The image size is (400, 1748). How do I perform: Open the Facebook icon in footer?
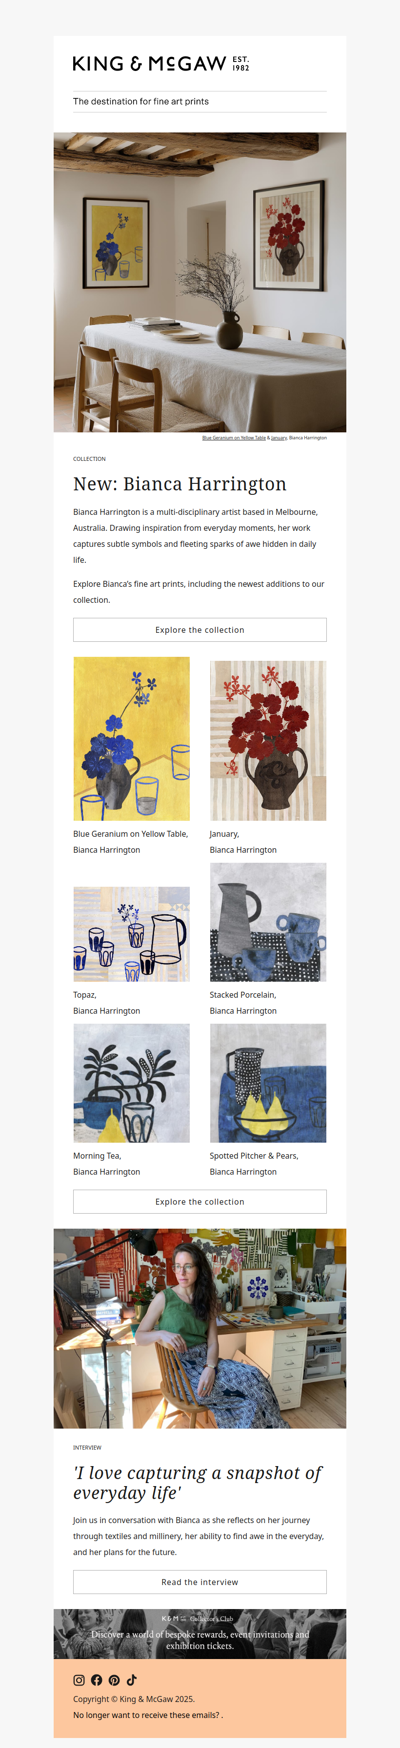point(96,1680)
